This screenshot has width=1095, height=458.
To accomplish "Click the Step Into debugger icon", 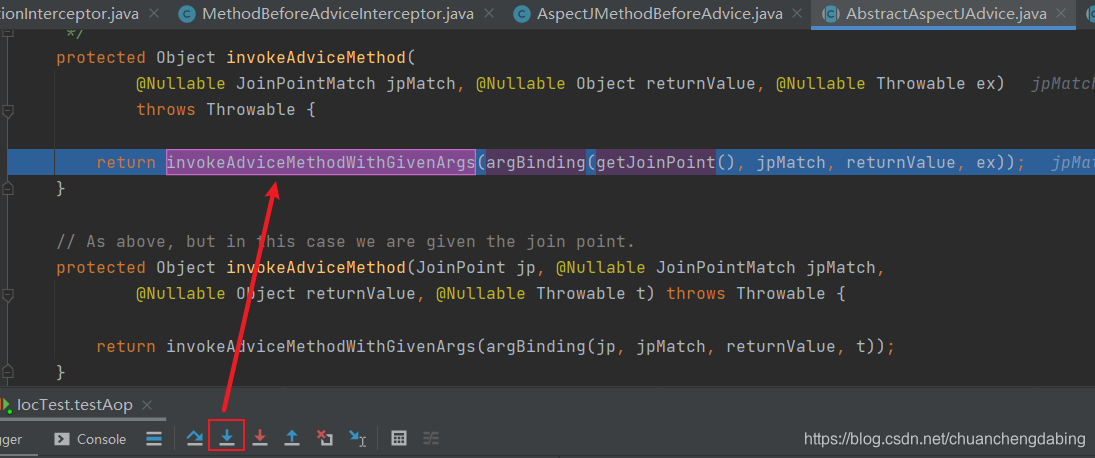I will (227, 438).
